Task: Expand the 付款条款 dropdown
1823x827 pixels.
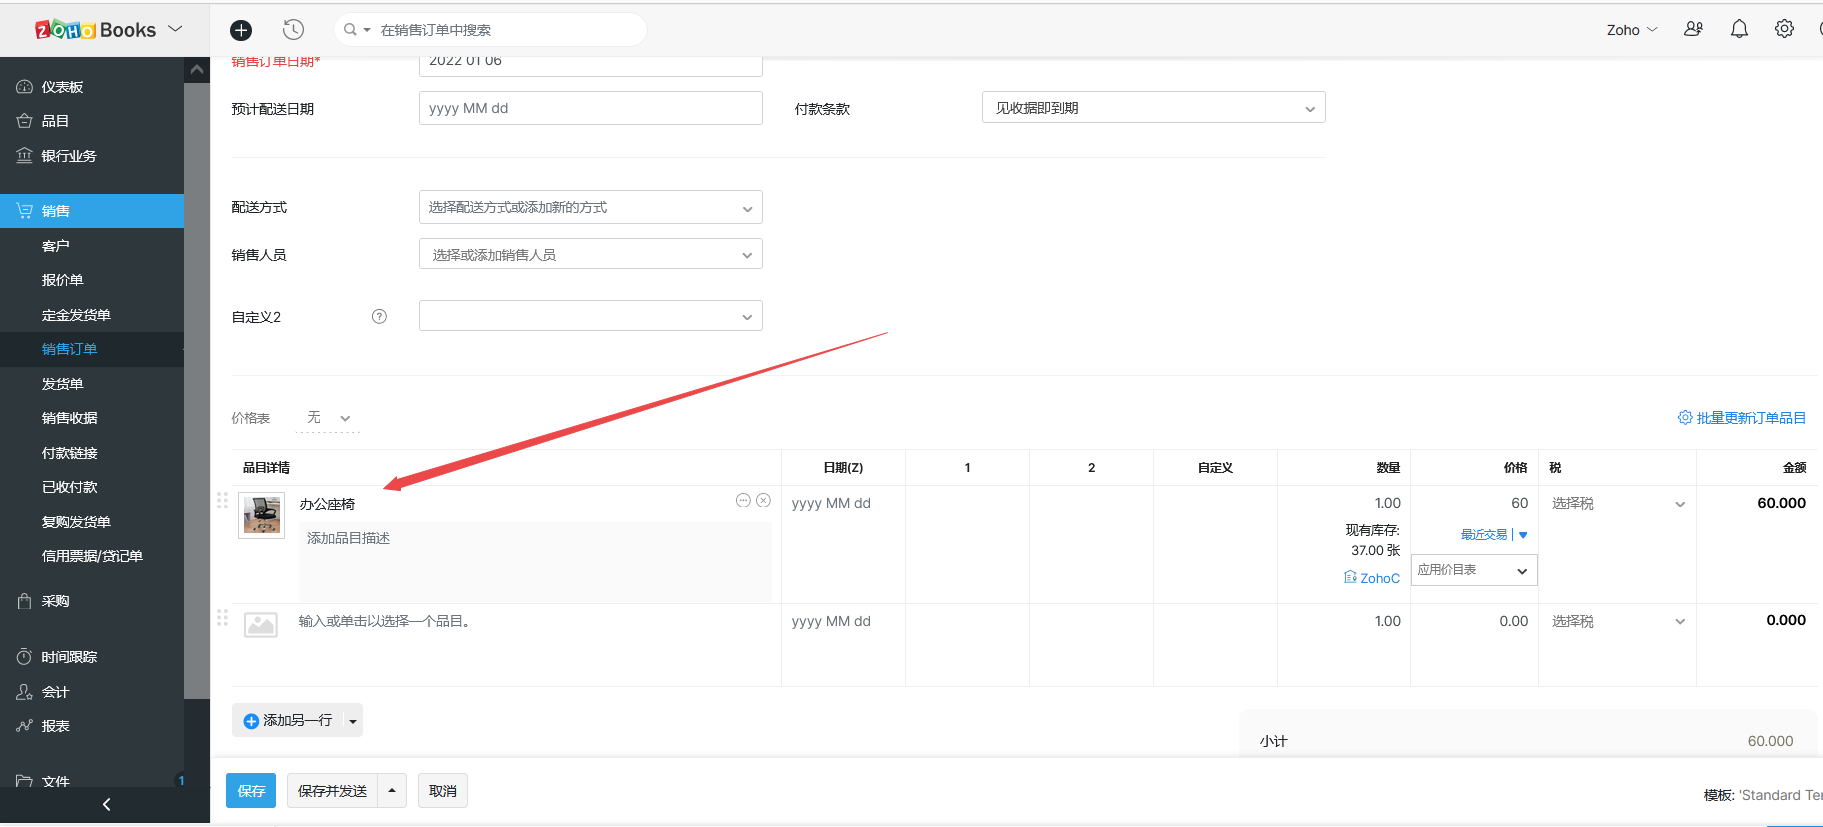Action: point(1153,108)
